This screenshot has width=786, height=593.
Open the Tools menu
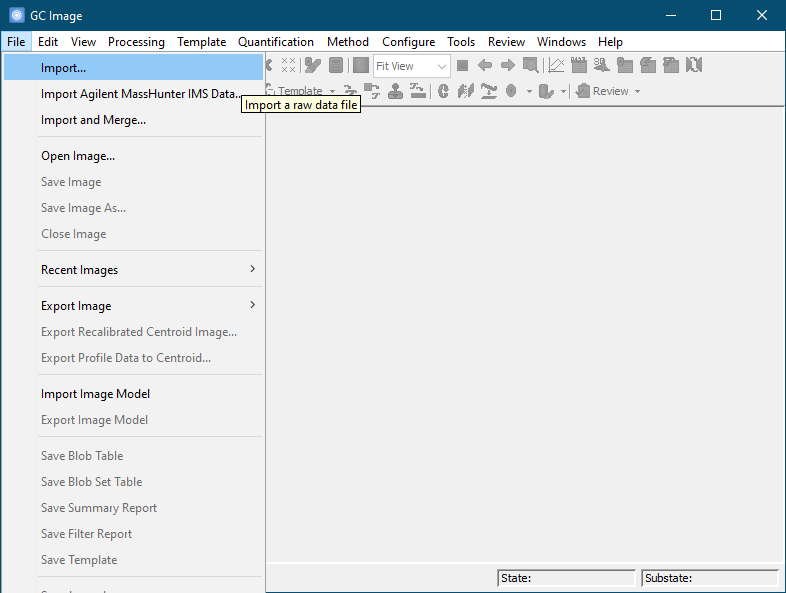(x=461, y=42)
